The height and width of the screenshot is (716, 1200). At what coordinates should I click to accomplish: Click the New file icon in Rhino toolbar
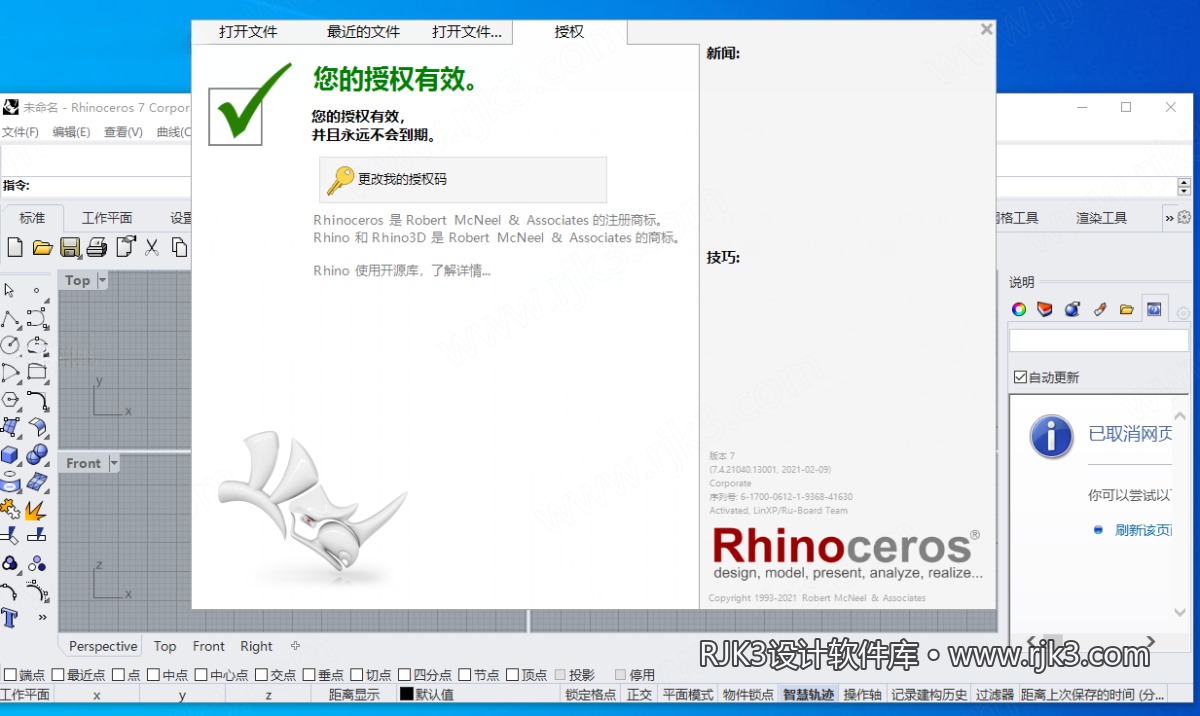15,246
